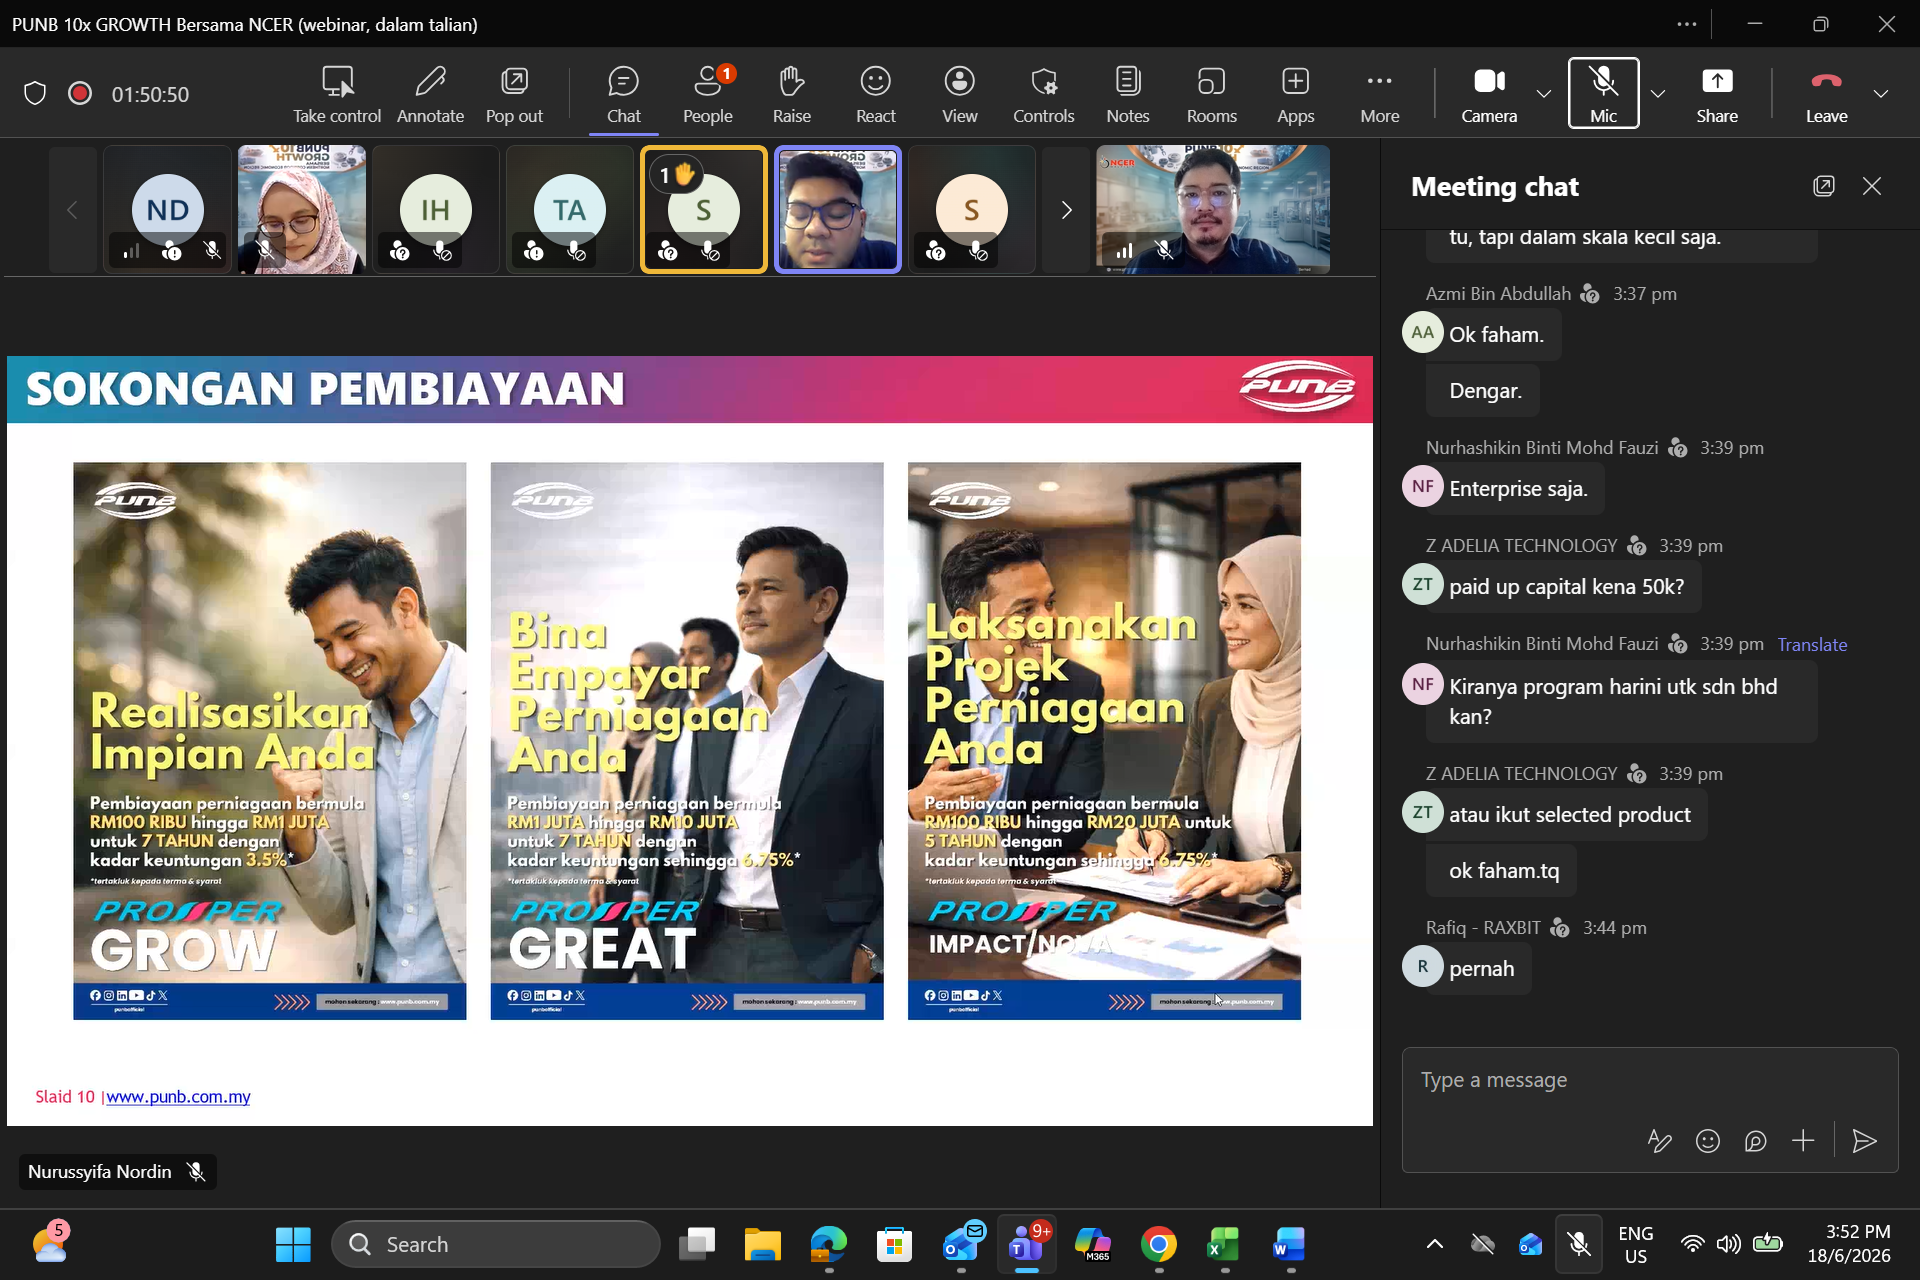1920x1280 pixels.
Task: Open Excel from taskbar
Action: pyautogui.click(x=1224, y=1244)
